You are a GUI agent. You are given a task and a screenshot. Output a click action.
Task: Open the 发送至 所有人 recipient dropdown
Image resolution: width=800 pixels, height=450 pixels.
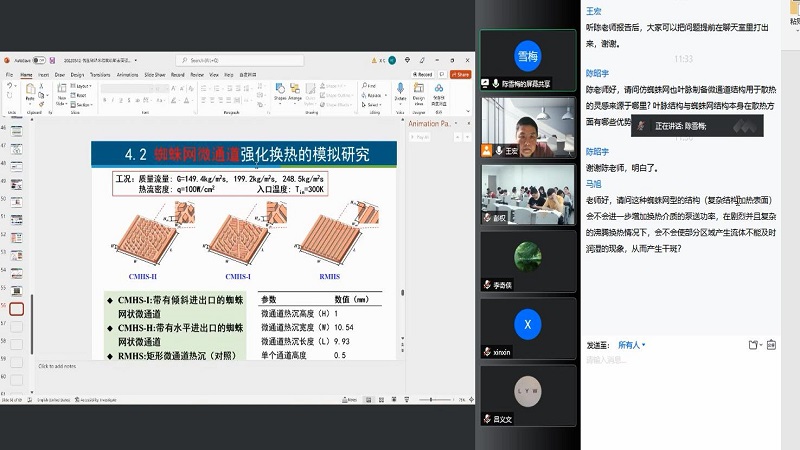tap(632, 345)
